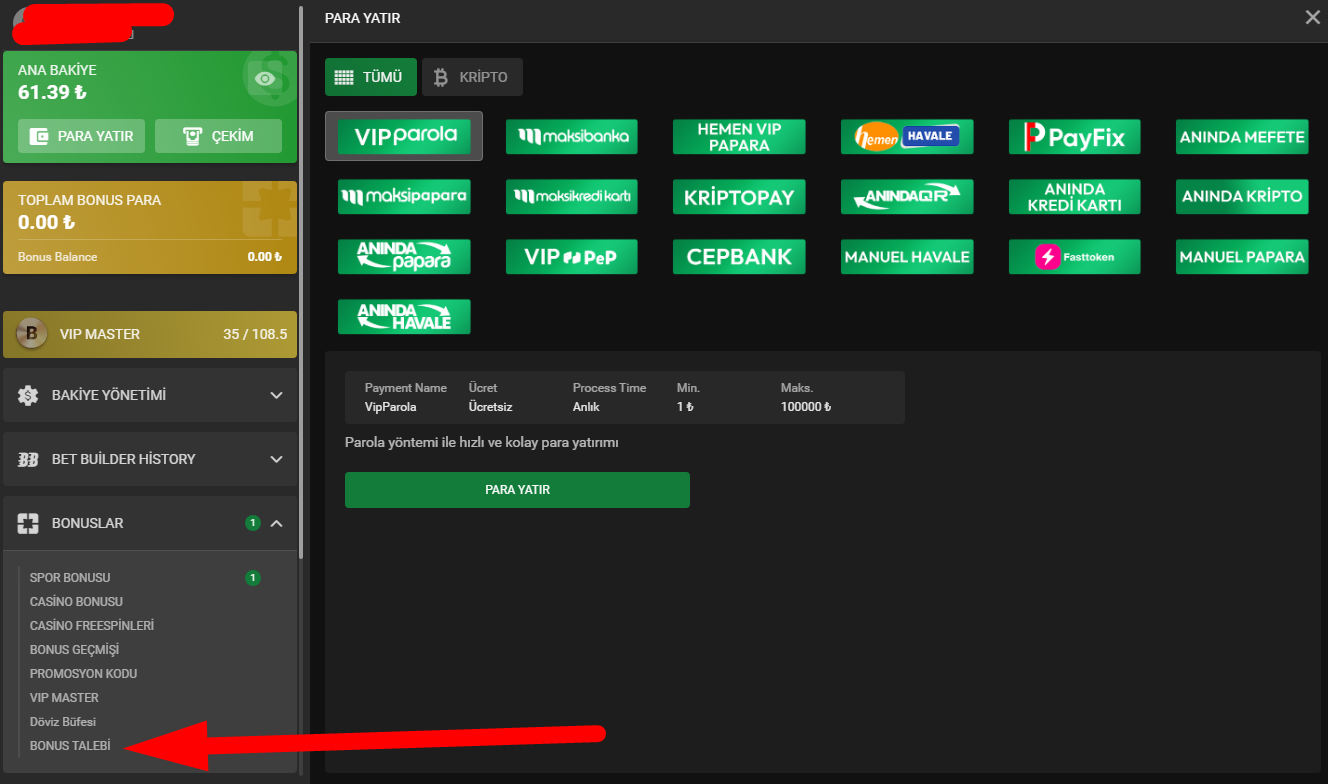Open PROMOSYON KODU menu item
Image resolution: width=1328 pixels, height=784 pixels.
click(84, 674)
